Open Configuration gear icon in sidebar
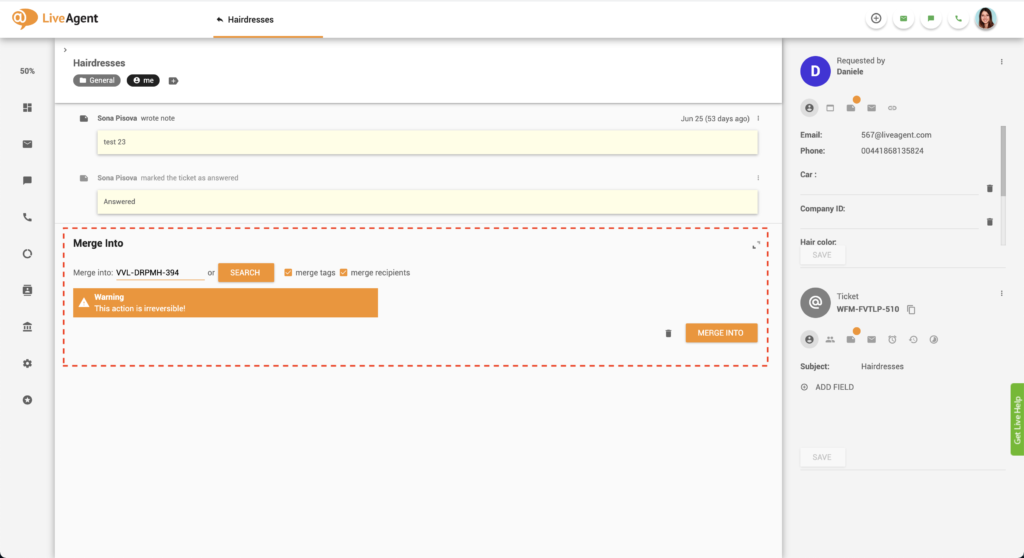Image resolution: width=1024 pixels, height=558 pixels. click(28, 363)
